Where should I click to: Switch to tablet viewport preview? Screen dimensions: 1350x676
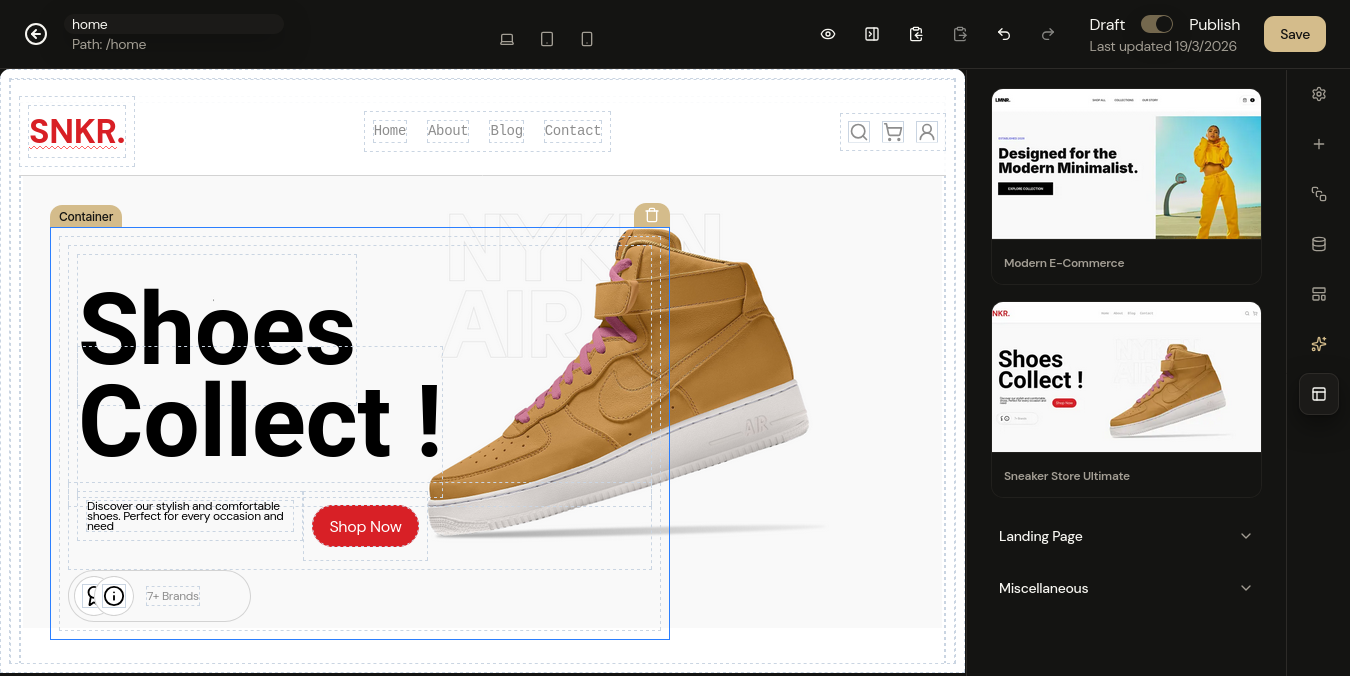[x=547, y=39]
